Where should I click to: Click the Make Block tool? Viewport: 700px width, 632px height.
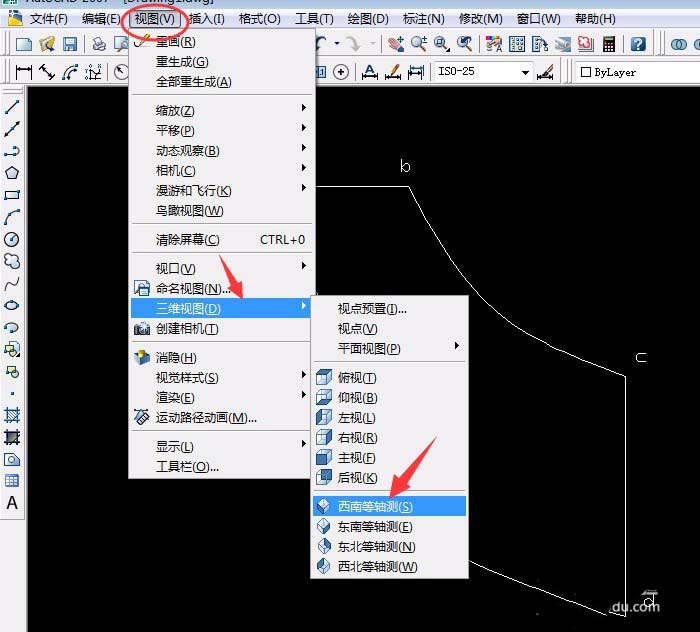[x=12, y=371]
